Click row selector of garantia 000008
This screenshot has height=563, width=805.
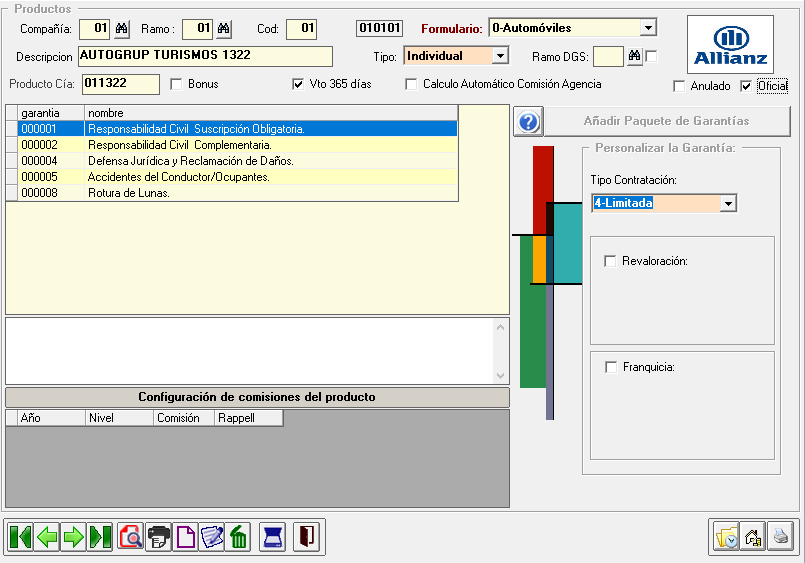(11, 192)
